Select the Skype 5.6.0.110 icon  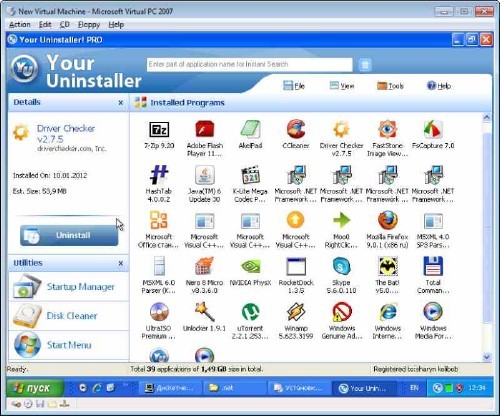(341, 266)
